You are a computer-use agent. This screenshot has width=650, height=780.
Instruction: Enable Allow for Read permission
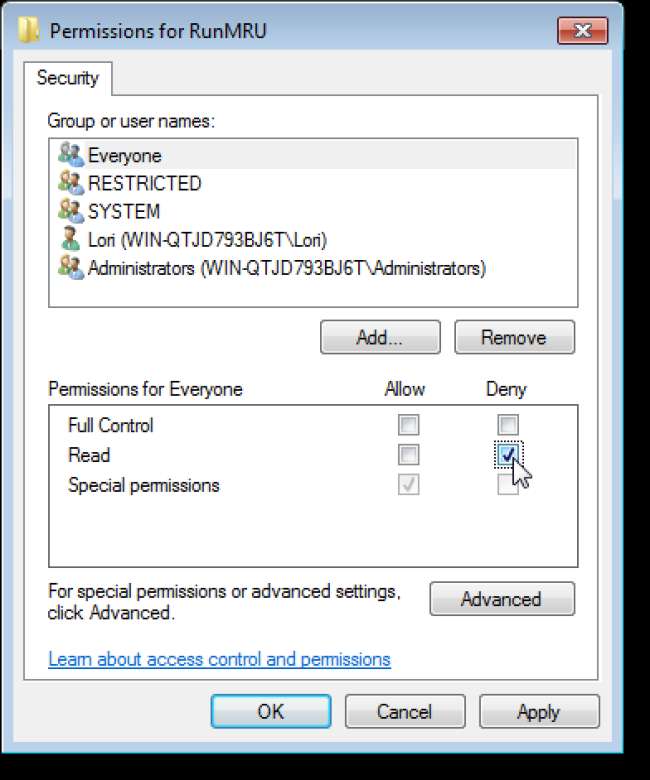[x=408, y=455]
